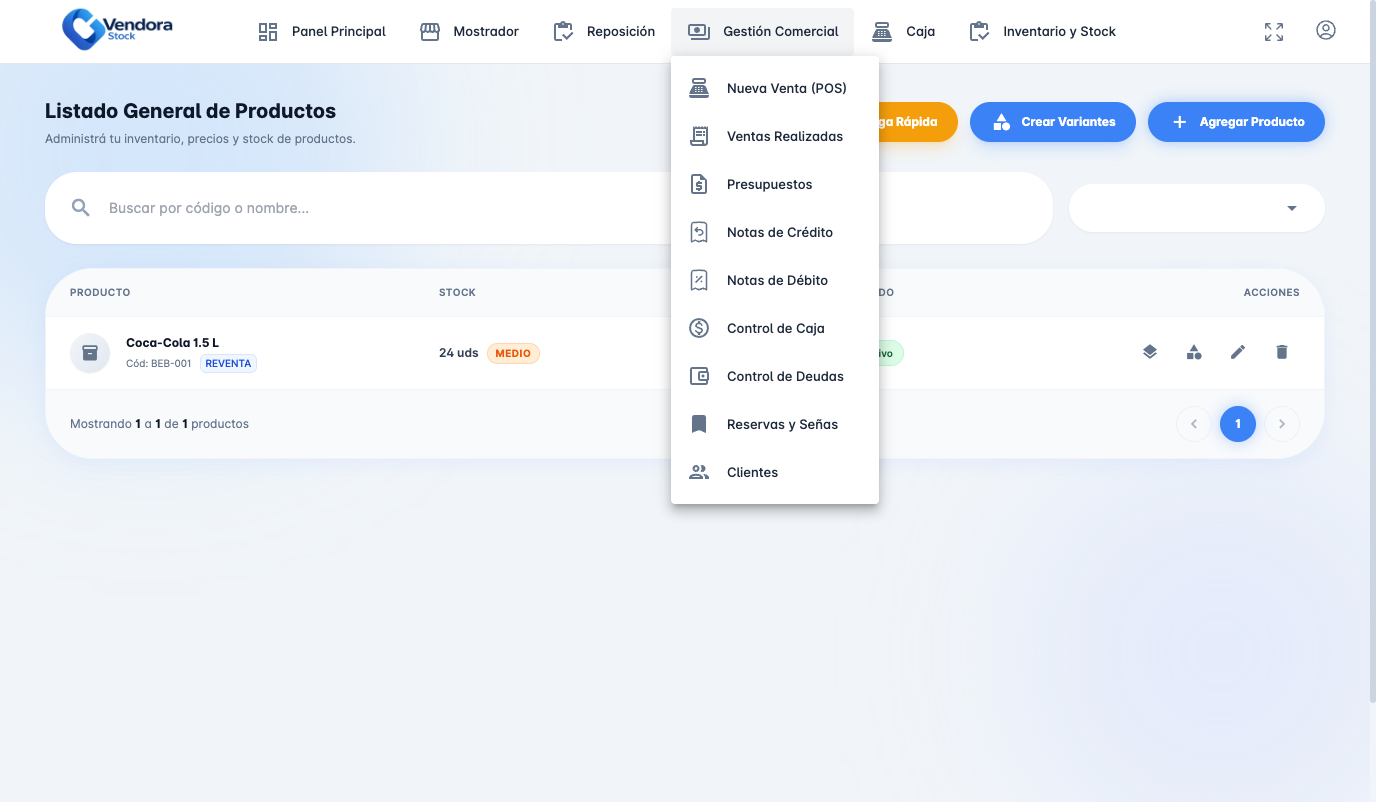1376x802 pixels.
Task: Click the stock layers icon for Coca-Cola
Action: (1150, 352)
